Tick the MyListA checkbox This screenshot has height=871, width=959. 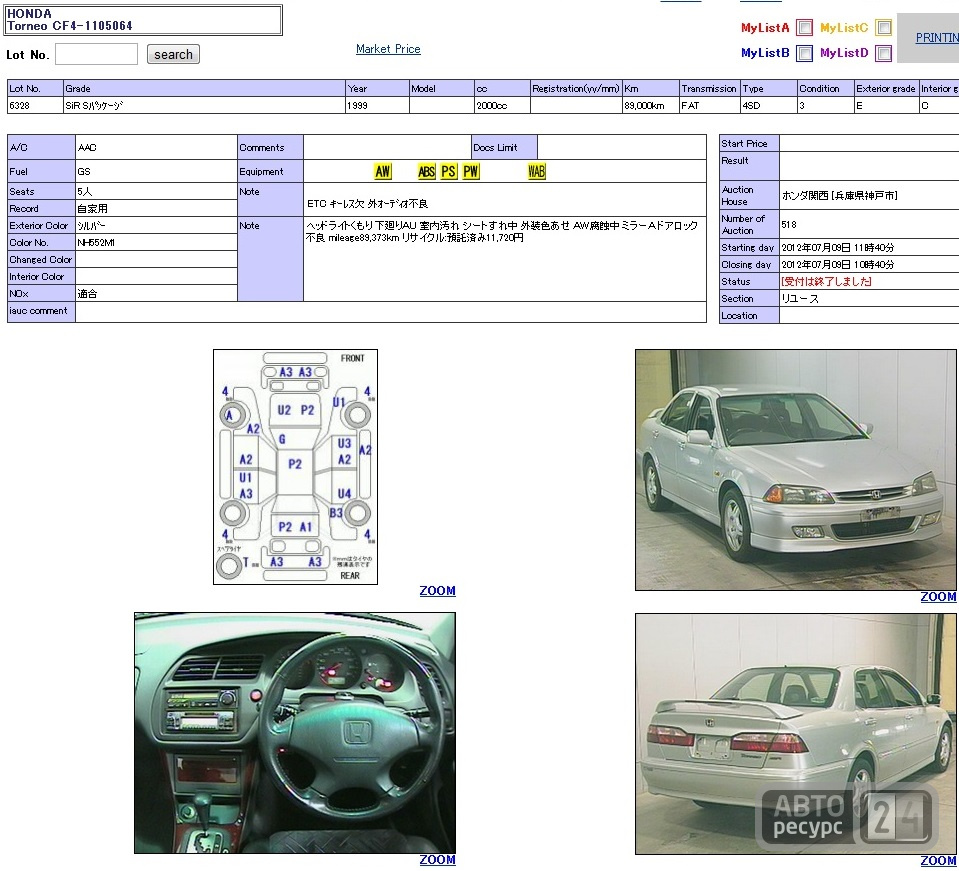pos(804,28)
